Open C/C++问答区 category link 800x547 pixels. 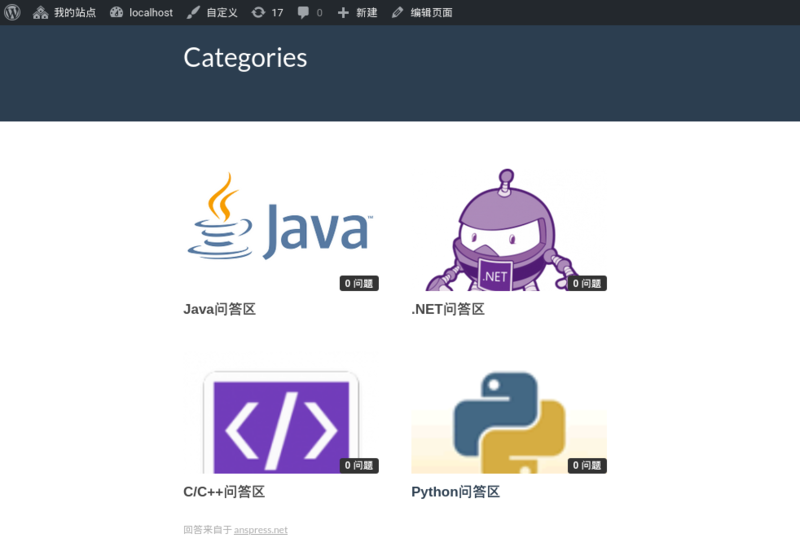click(224, 492)
